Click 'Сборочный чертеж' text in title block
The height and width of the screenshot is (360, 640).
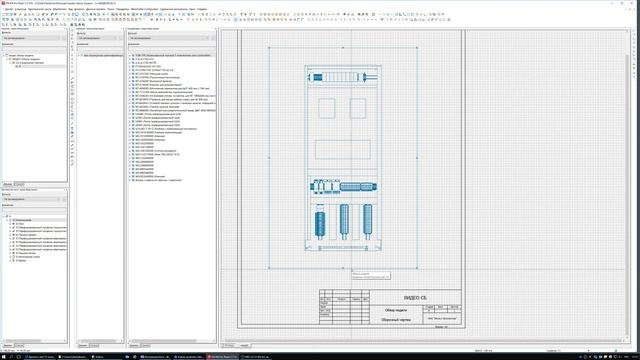[396, 320]
